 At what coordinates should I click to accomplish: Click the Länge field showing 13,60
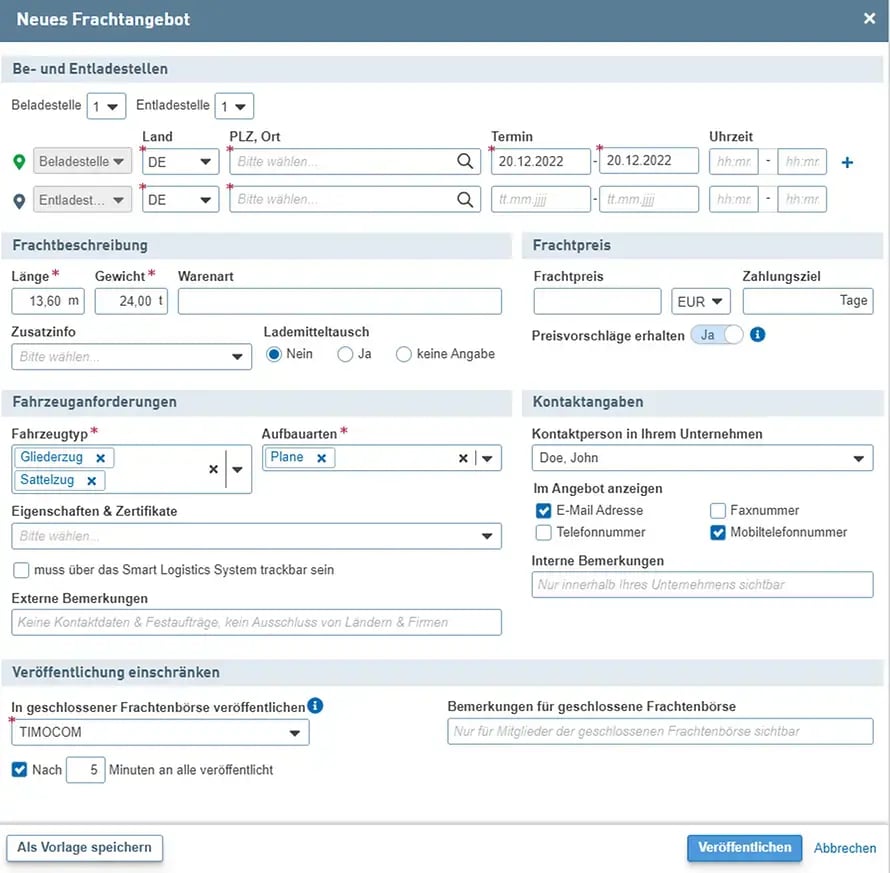click(x=48, y=301)
